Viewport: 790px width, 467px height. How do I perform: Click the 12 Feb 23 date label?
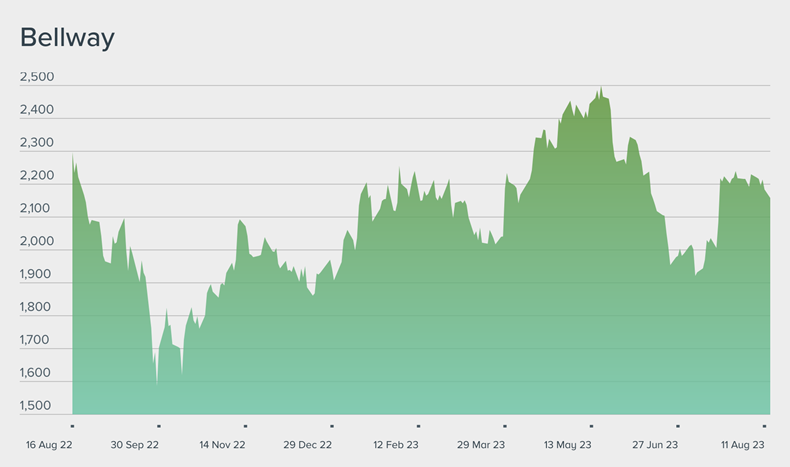click(395, 444)
